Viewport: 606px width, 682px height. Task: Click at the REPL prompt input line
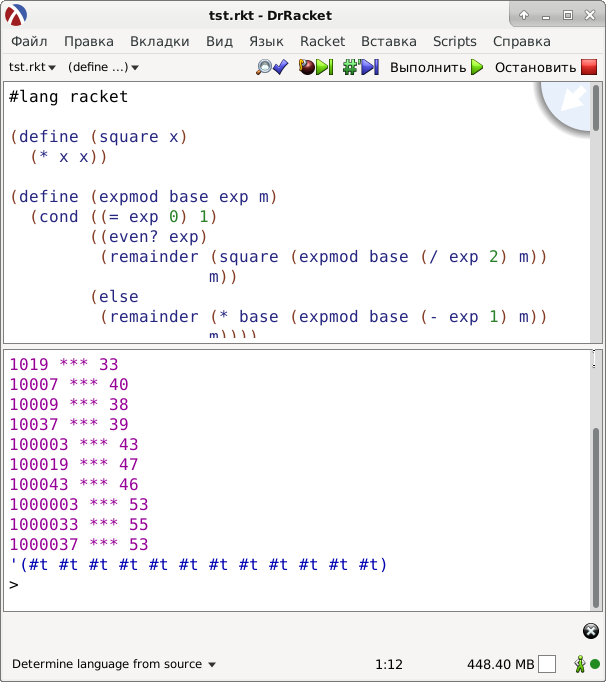click(x=297, y=585)
